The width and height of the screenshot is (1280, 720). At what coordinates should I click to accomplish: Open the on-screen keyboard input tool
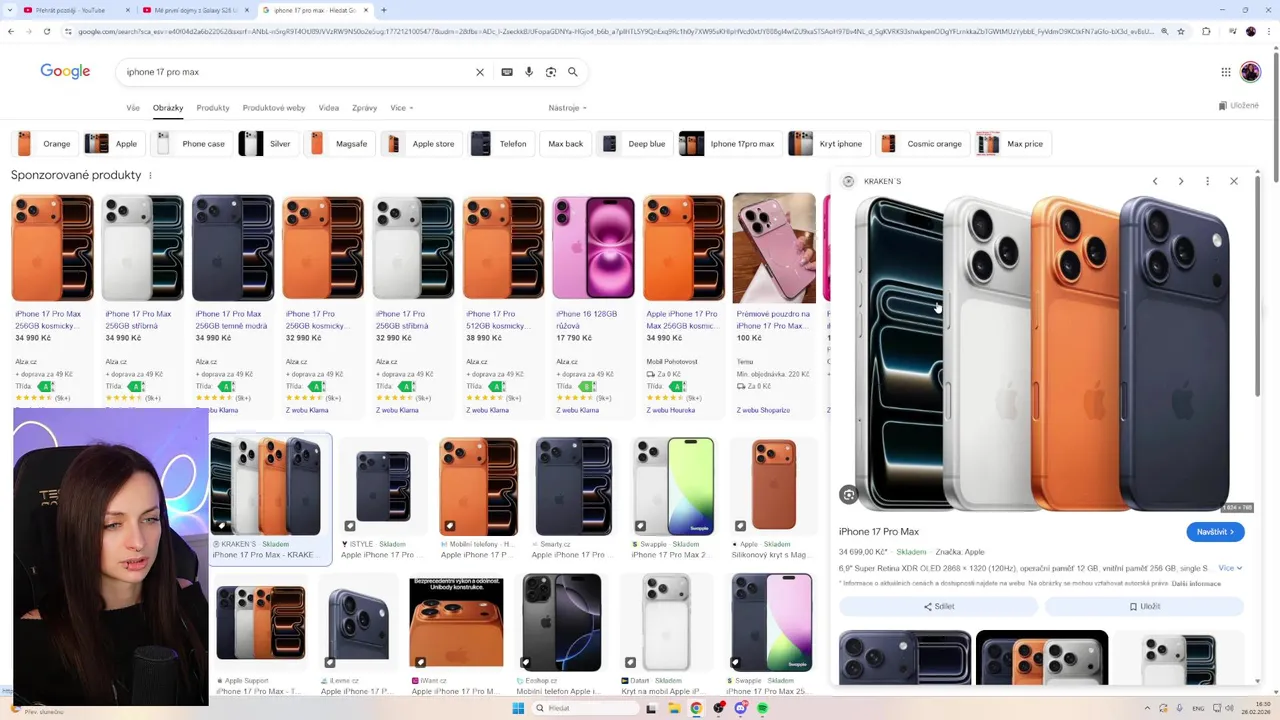507,72
